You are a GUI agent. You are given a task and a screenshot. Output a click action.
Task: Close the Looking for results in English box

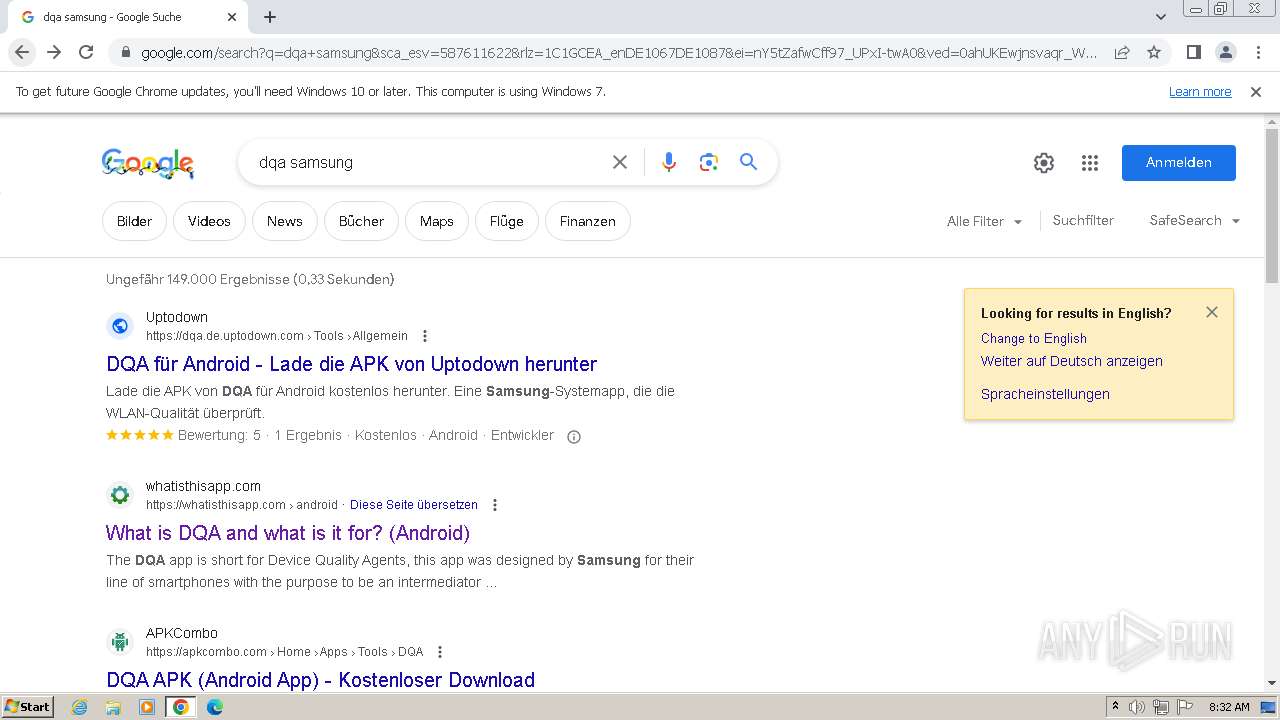point(1212,312)
